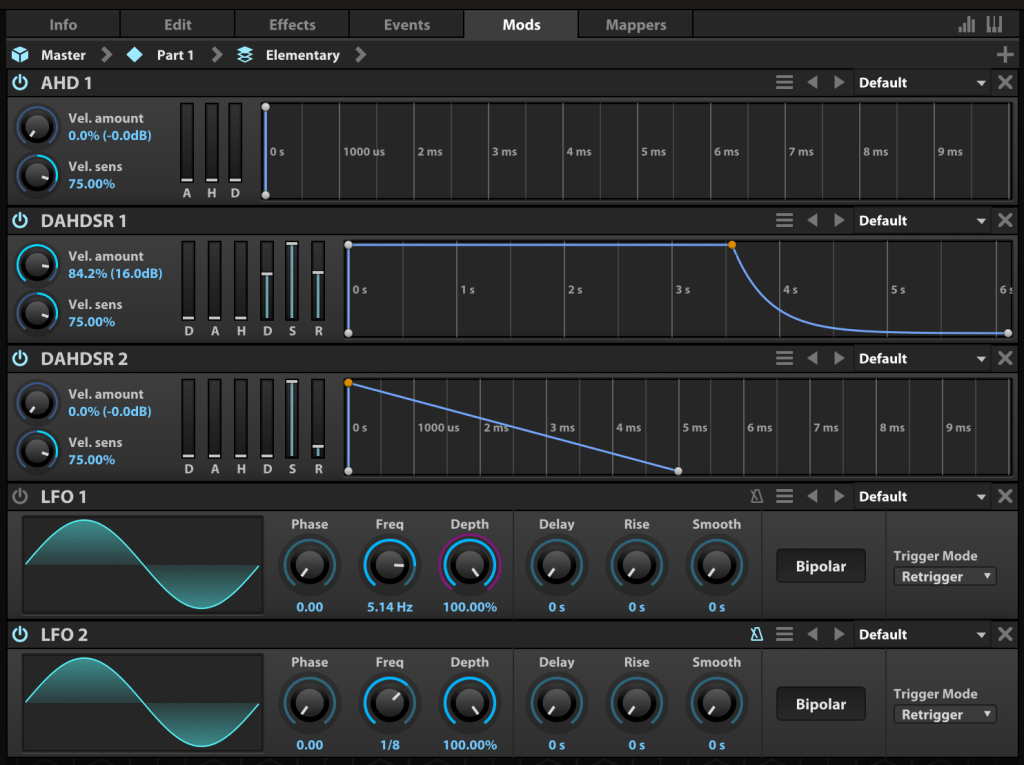Open LFO 1 Trigger Mode Retrigger dropdown
Screen dimensions: 1024x765
click(x=944, y=577)
